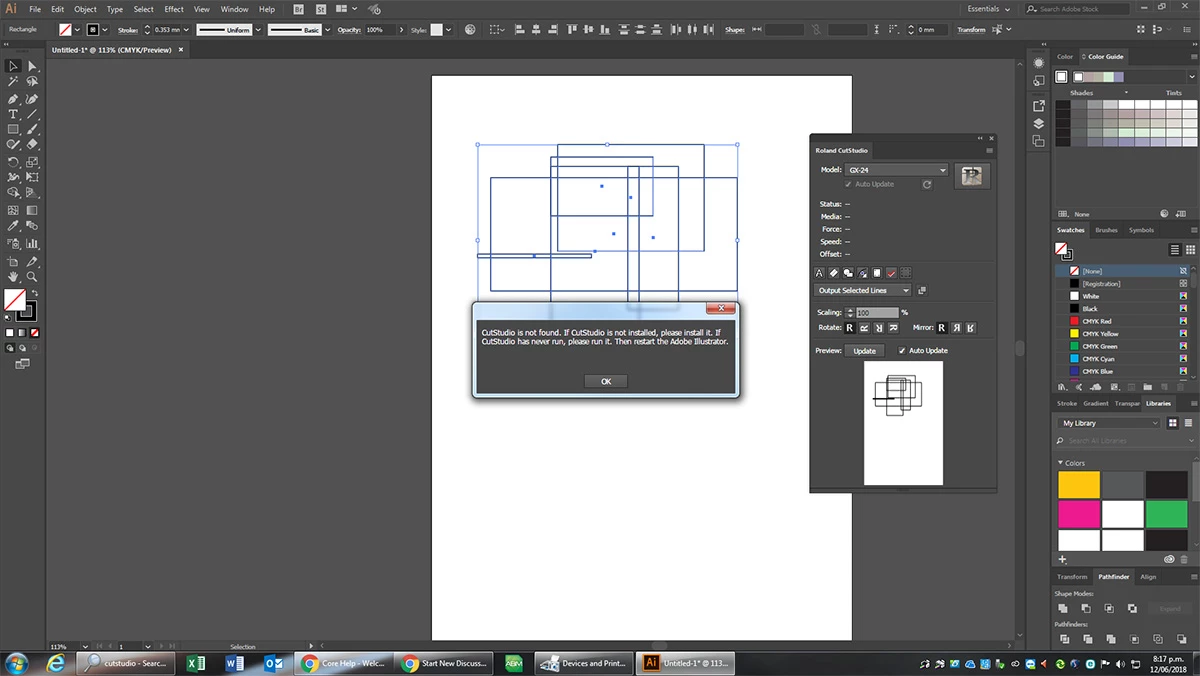Open Bridge via the Br icon
This screenshot has height=676, width=1200.
(297, 9)
